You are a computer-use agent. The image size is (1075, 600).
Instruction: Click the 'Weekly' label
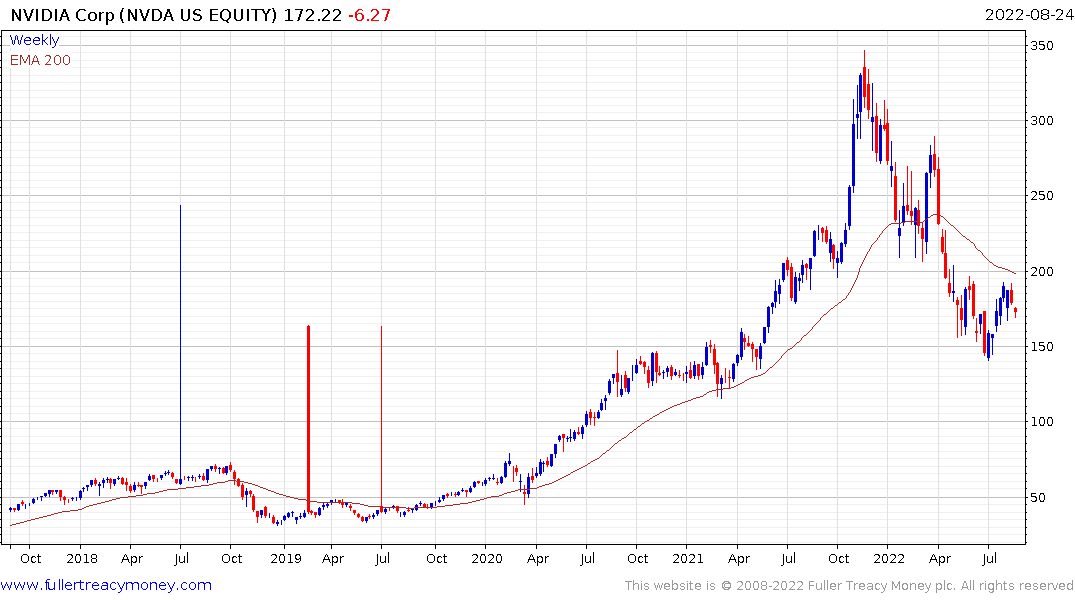pyautogui.click(x=34, y=40)
